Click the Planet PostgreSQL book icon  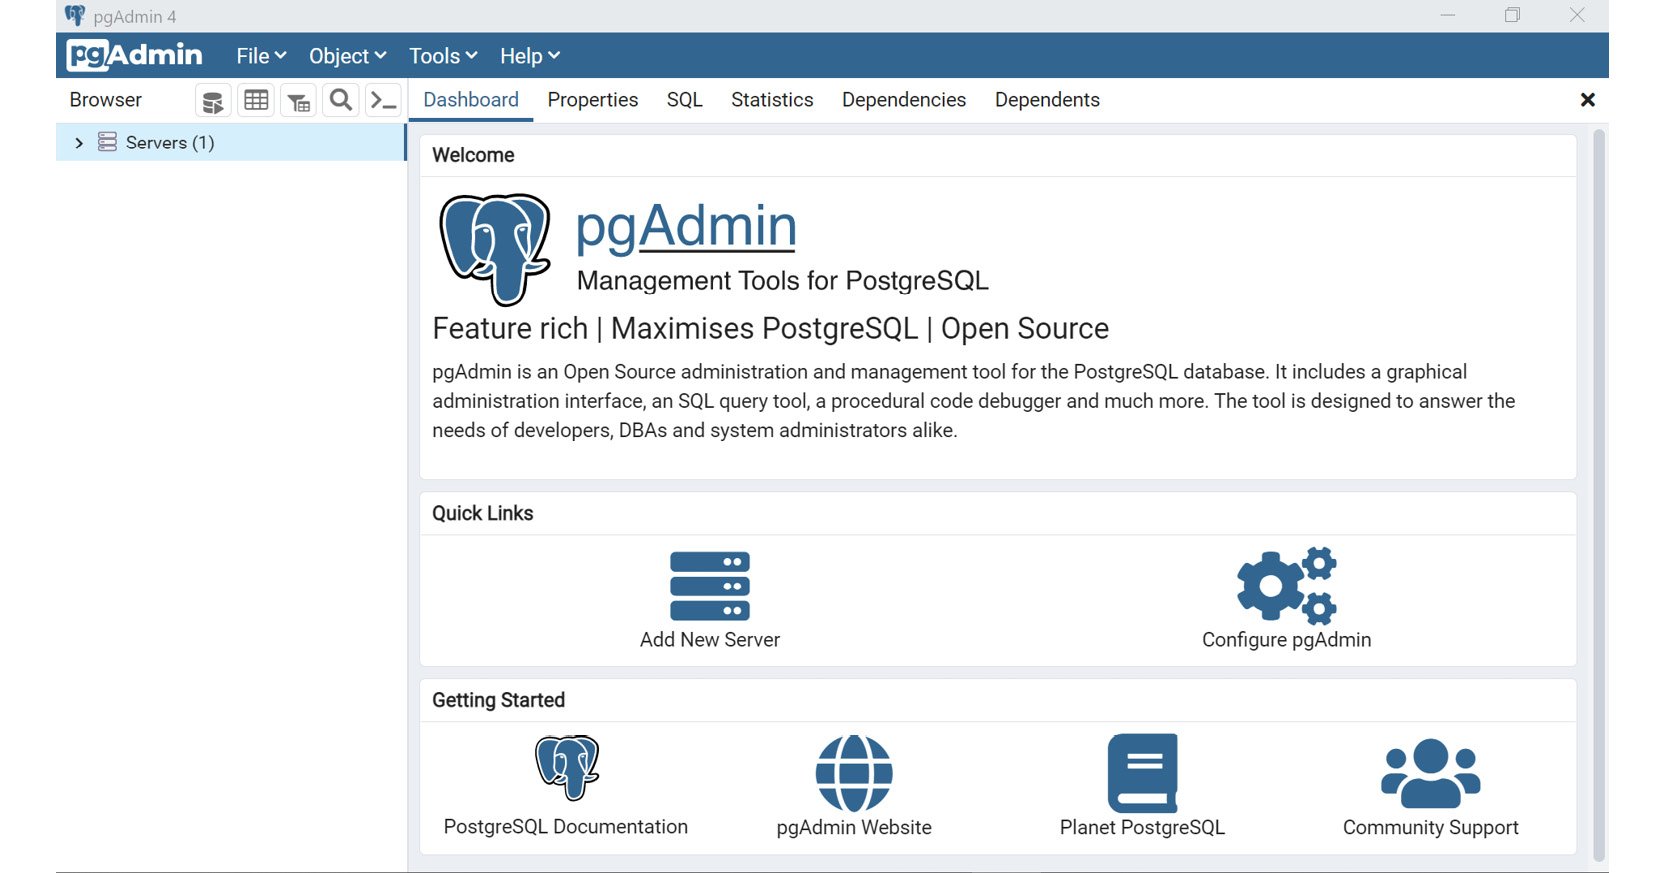(x=1142, y=773)
